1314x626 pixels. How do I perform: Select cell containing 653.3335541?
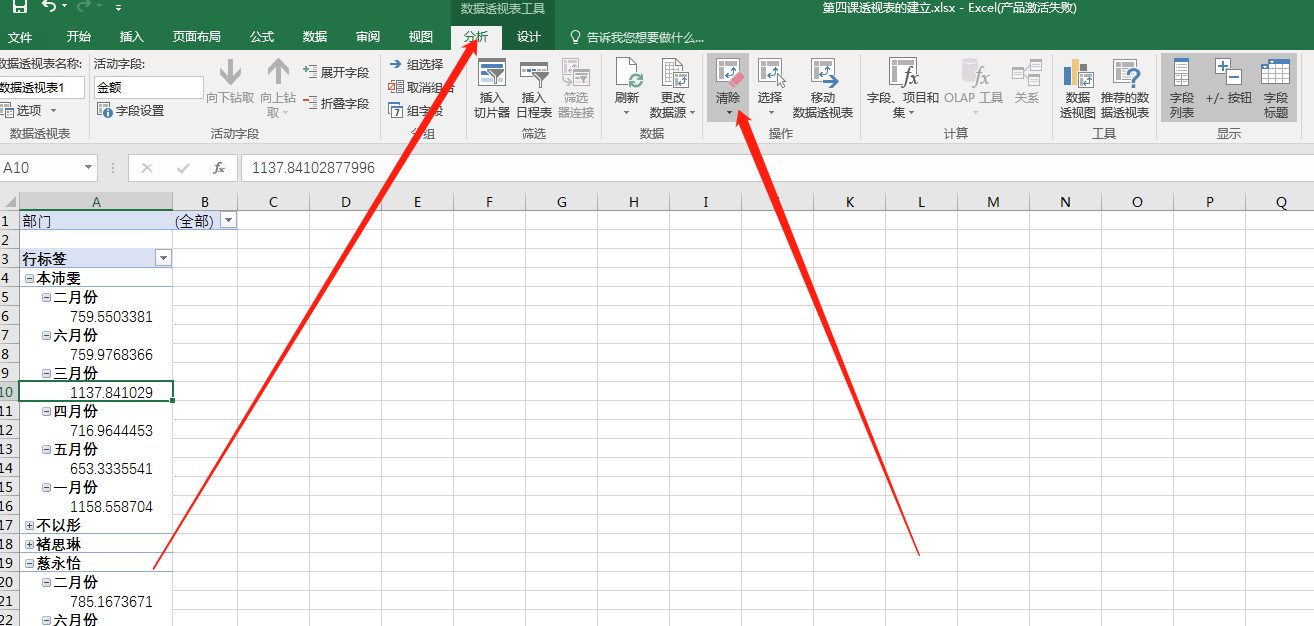tap(96, 469)
